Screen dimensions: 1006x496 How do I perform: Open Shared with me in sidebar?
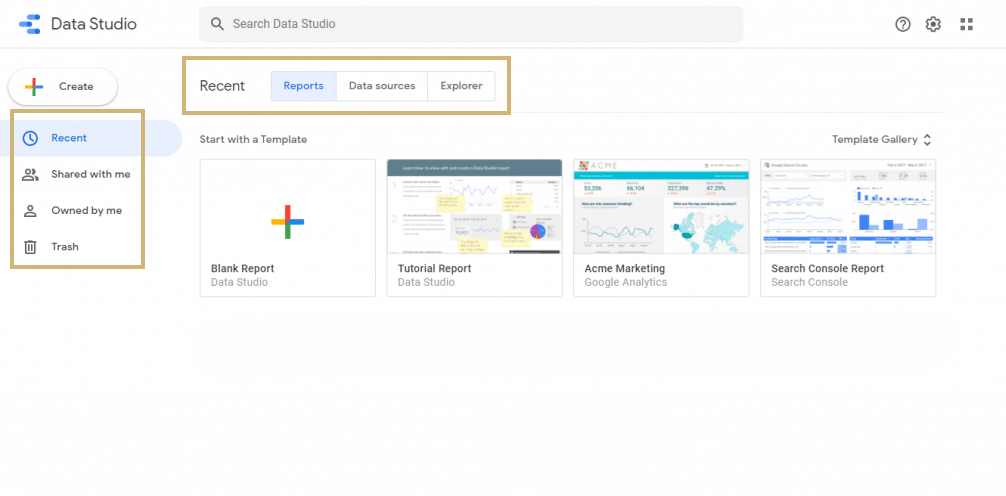[91, 175]
